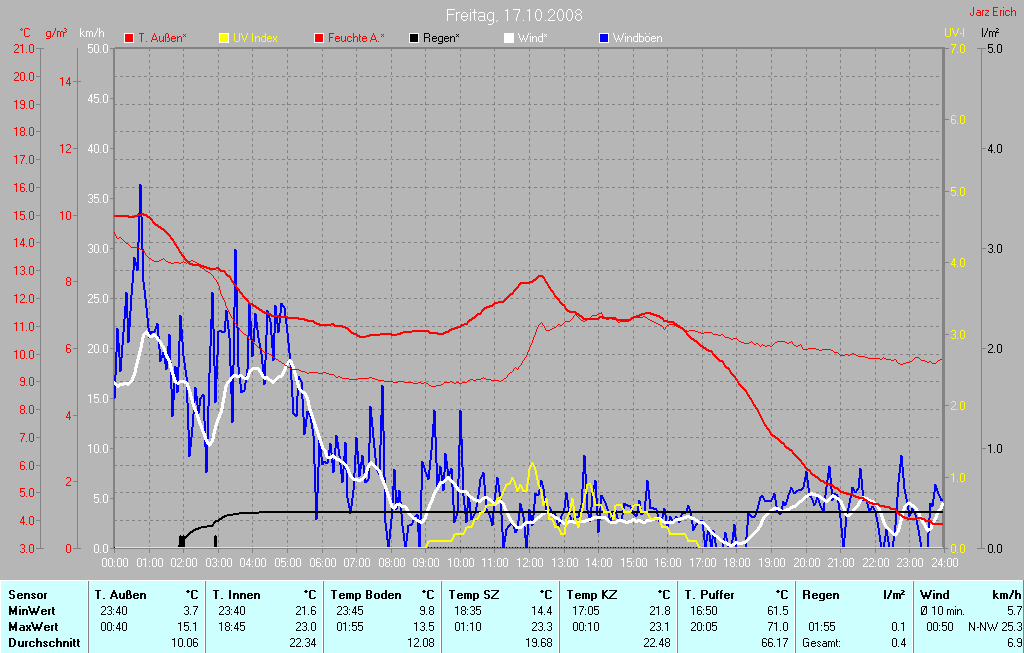Click the black Regen legend swatch
This screenshot has width=1024, height=653.
(414, 38)
